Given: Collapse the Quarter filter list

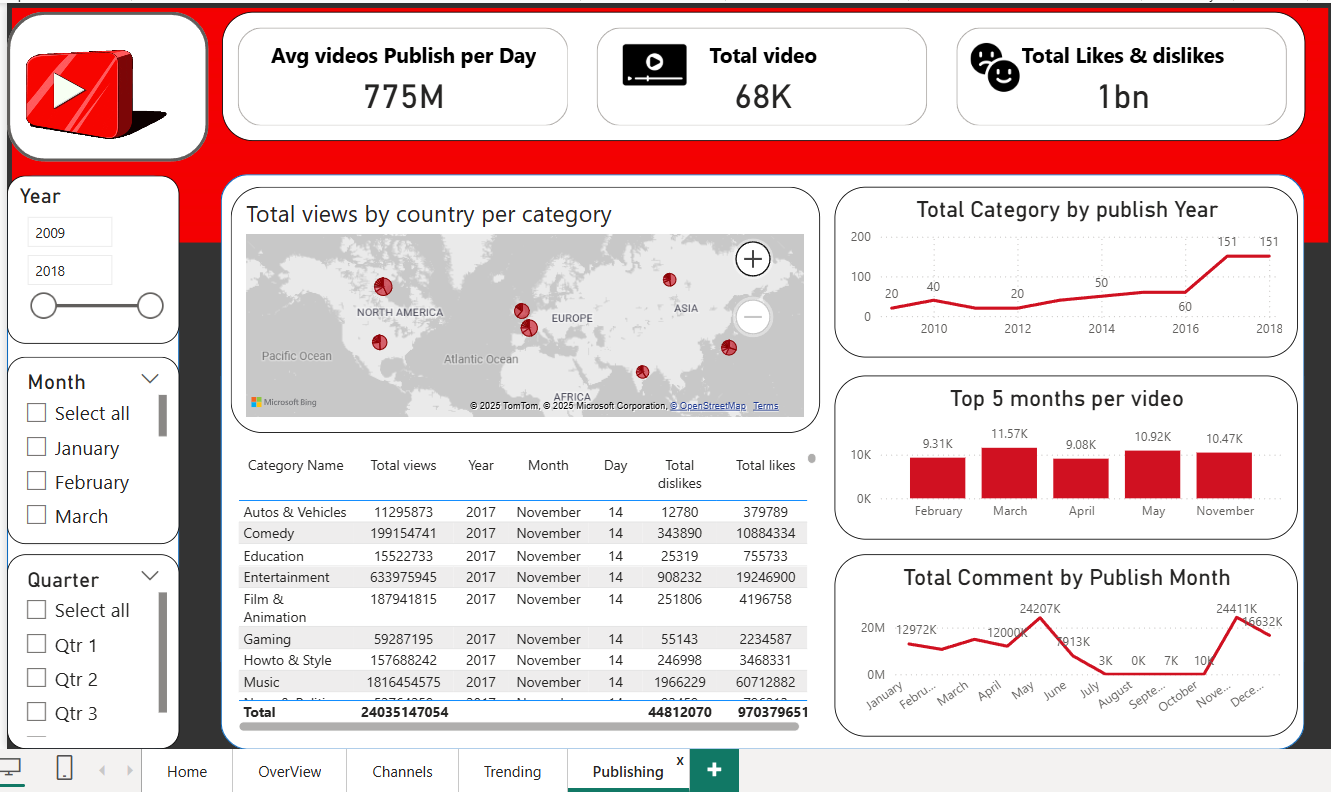Looking at the screenshot, I should click(x=150, y=575).
